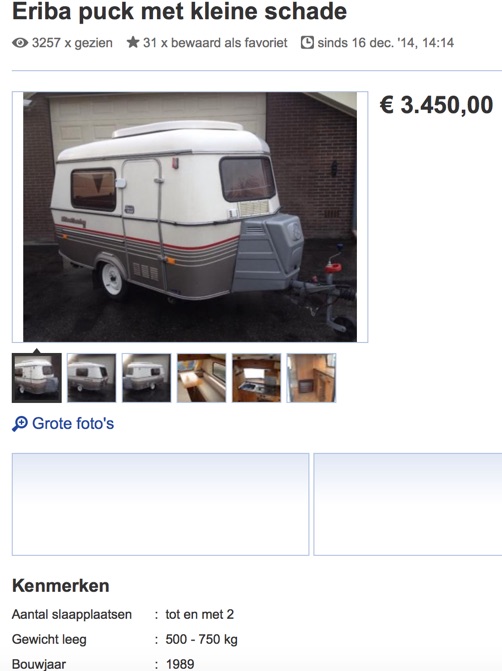Select the first caravan exterior thumbnail
This screenshot has height=671, width=502.
tap(36, 378)
